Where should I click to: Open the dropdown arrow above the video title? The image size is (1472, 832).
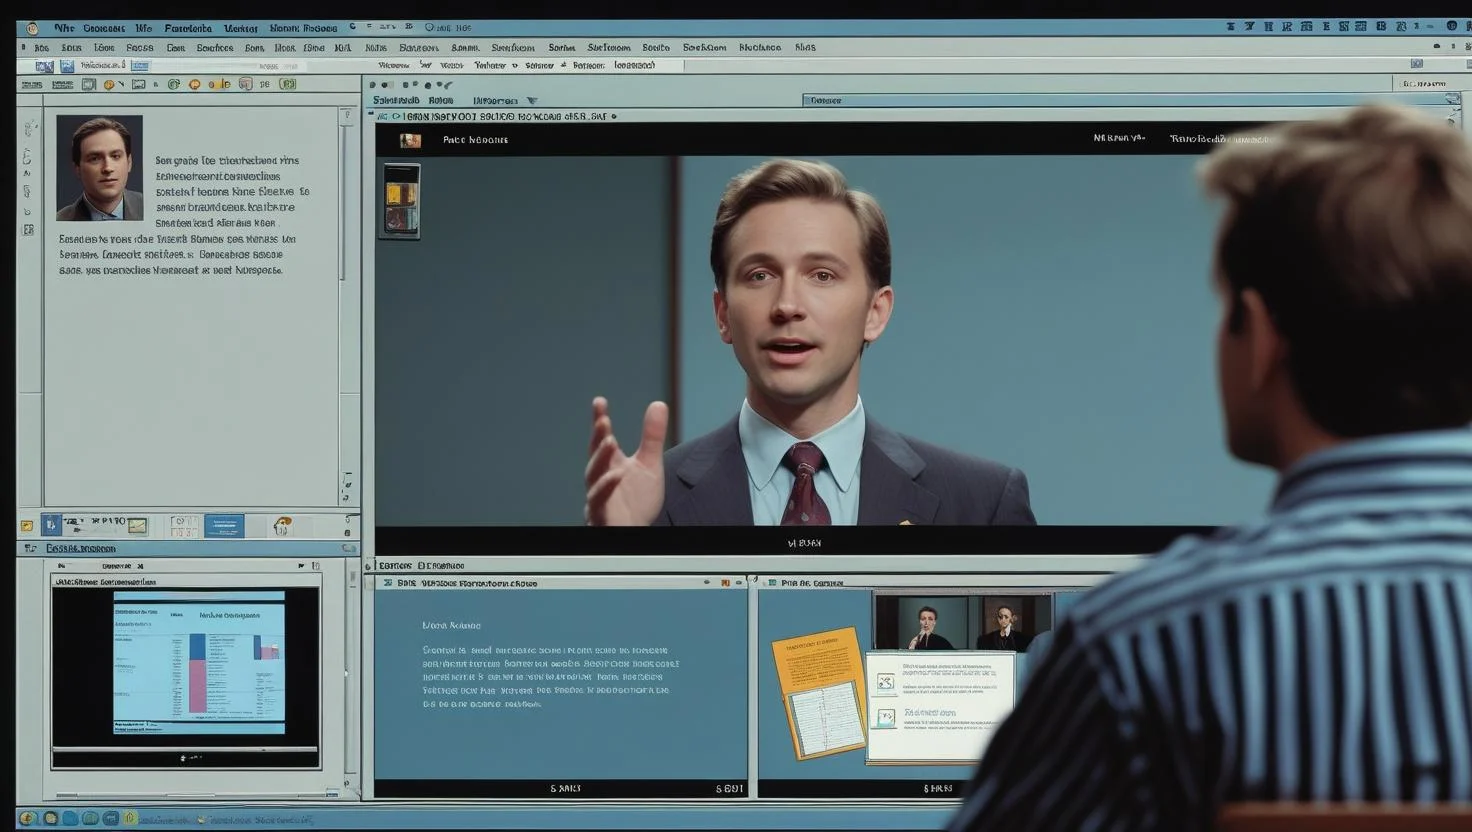[532, 101]
